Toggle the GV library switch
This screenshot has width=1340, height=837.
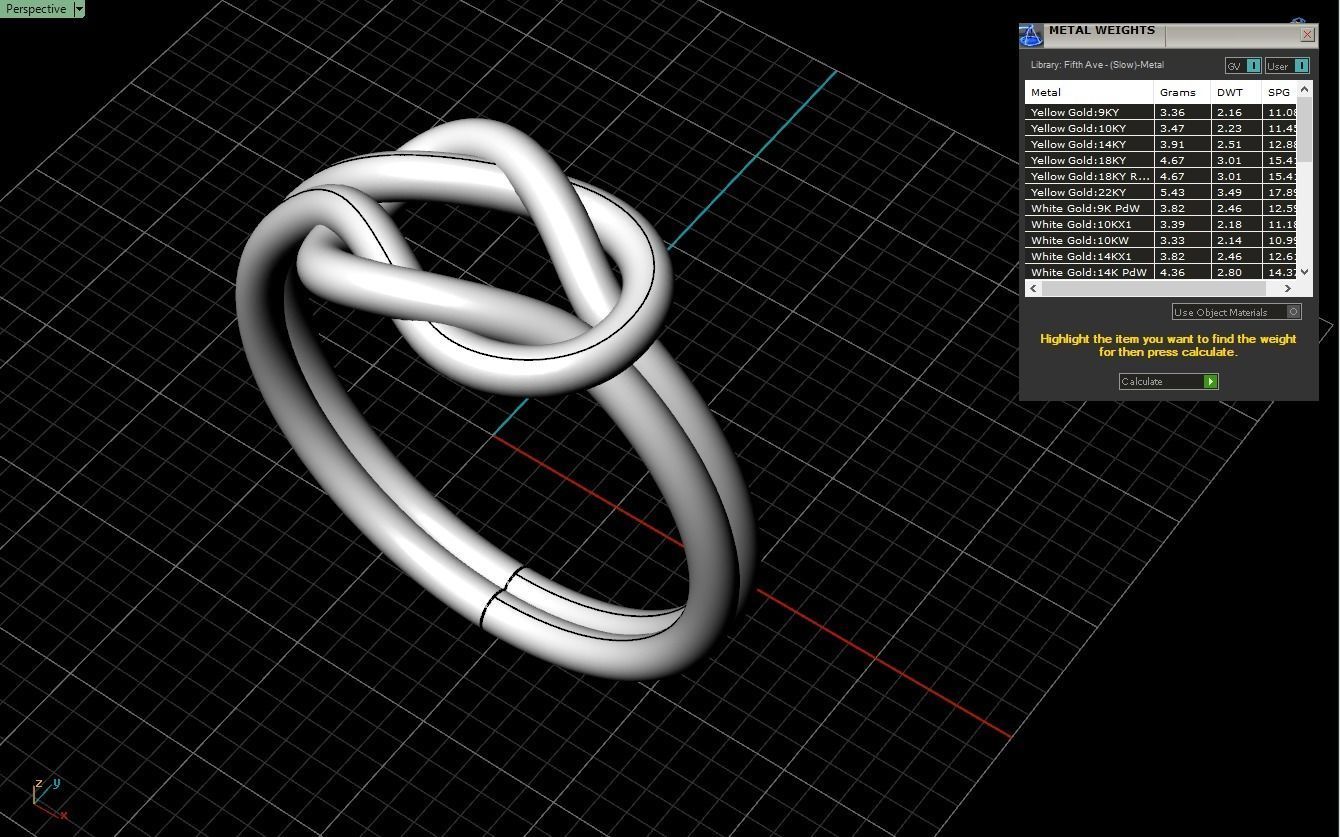click(1243, 66)
